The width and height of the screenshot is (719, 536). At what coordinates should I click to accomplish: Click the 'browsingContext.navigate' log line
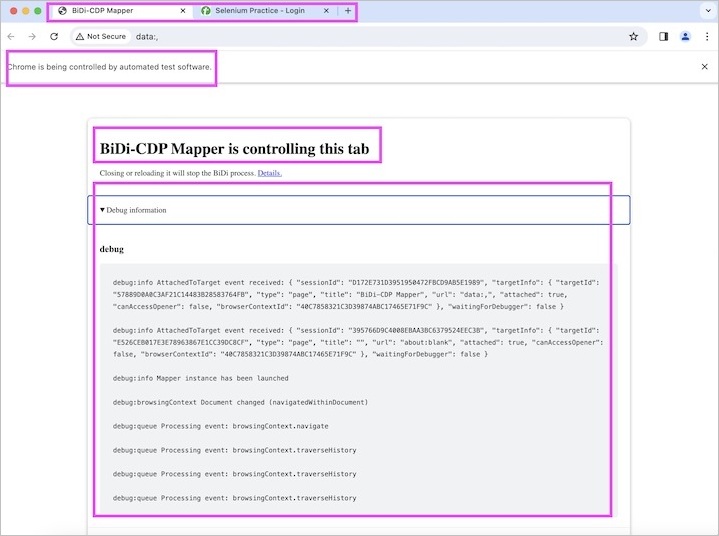tap(221, 426)
